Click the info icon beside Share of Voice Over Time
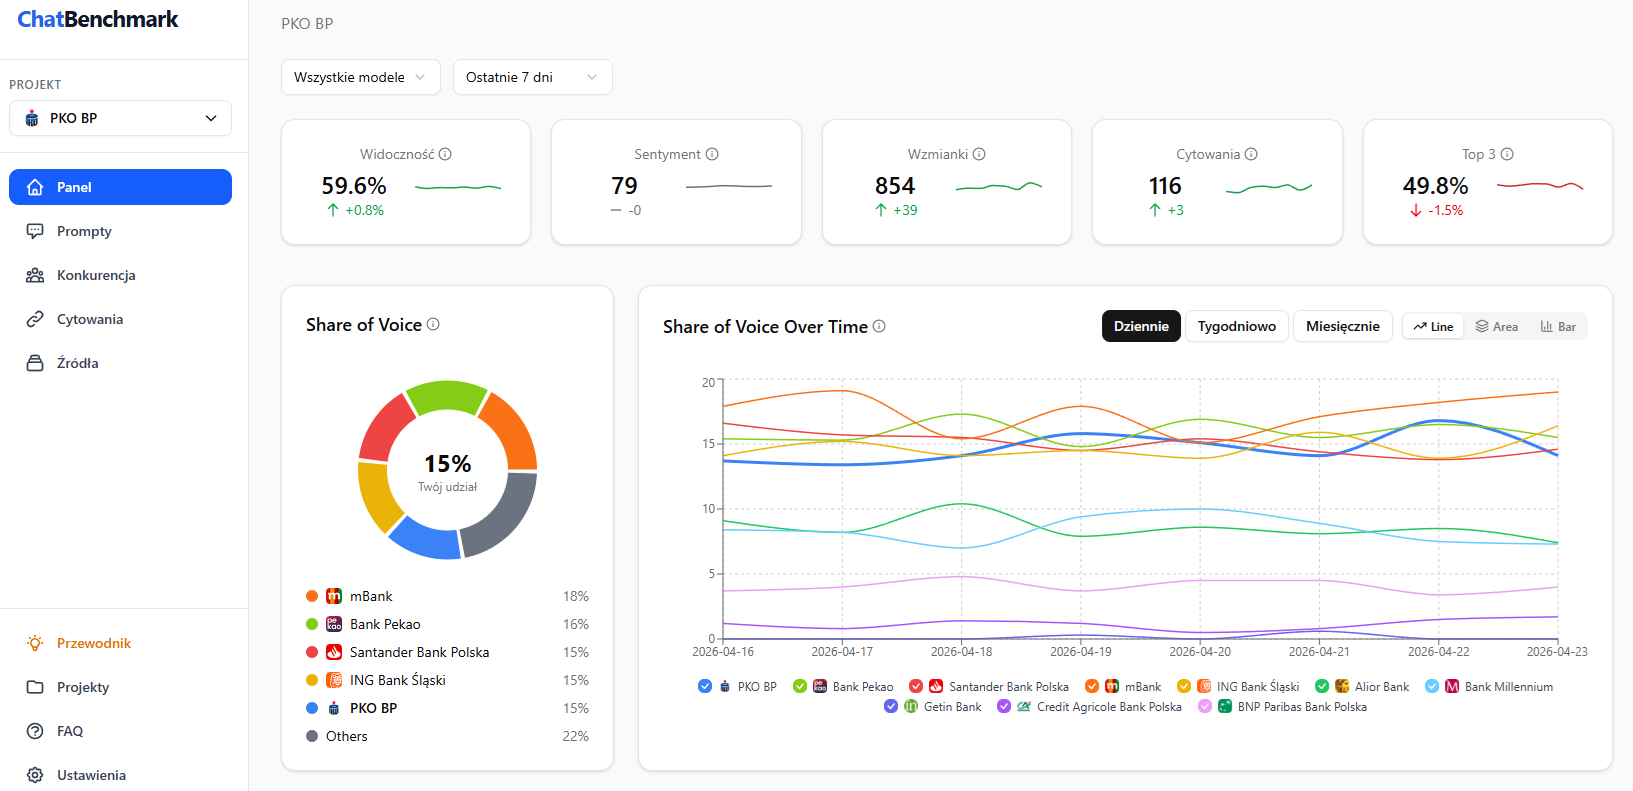The image size is (1633, 791). click(x=879, y=326)
